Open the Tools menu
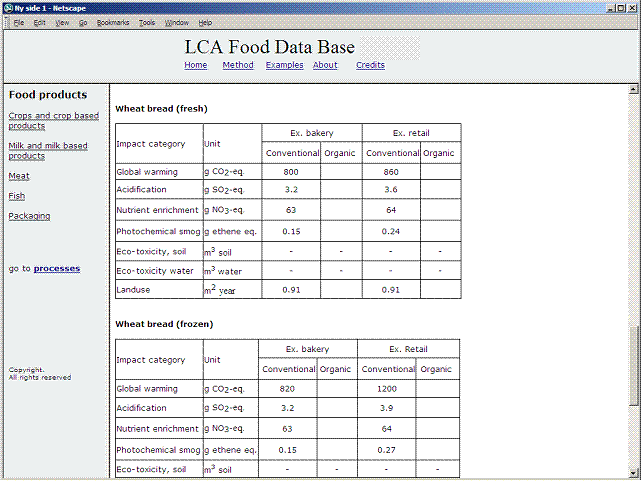The width and height of the screenshot is (641, 481). point(147,23)
